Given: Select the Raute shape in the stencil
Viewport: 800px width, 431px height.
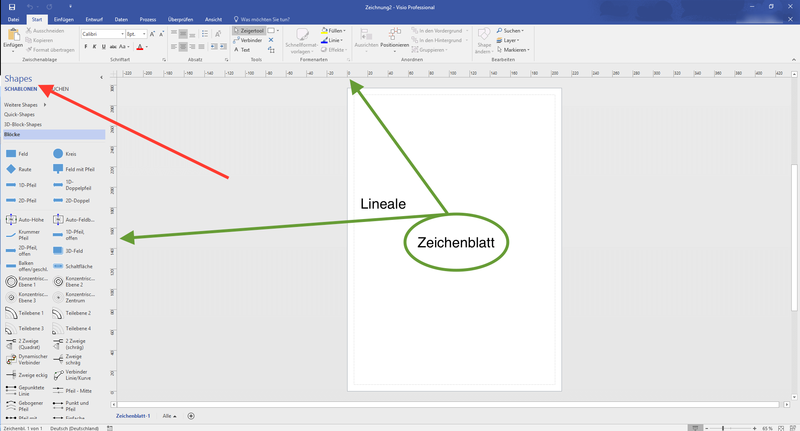Looking at the screenshot, I should pyautogui.click(x=23, y=169).
